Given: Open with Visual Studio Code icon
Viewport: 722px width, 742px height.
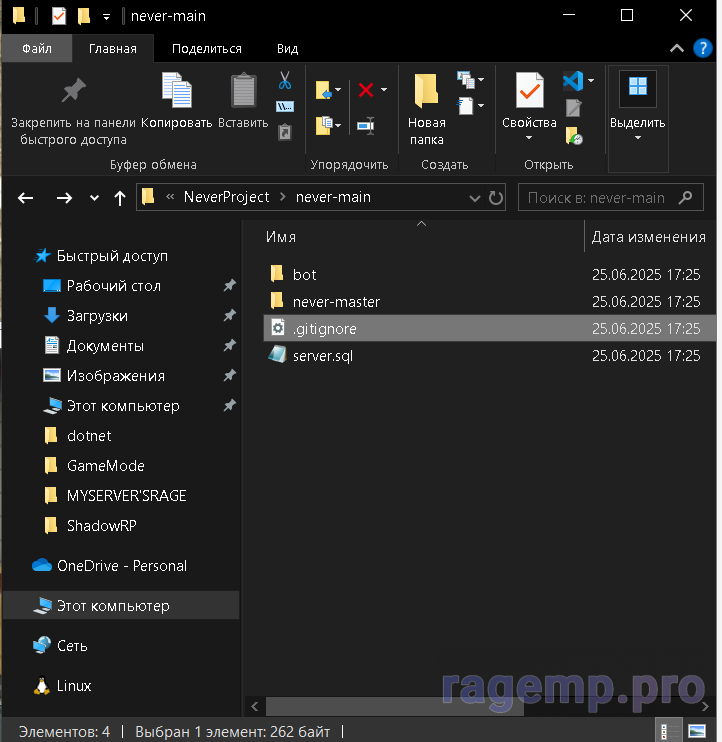Looking at the screenshot, I should 573,81.
